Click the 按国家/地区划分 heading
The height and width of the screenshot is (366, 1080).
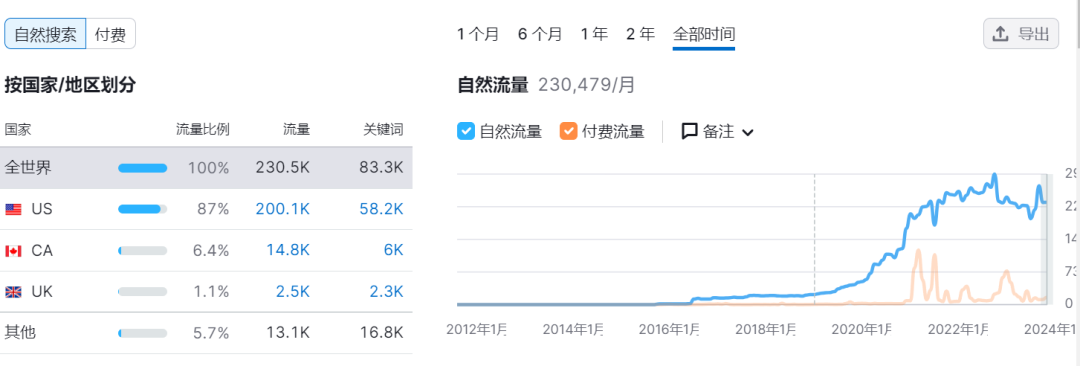pyautogui.click(x=70, y=85)
